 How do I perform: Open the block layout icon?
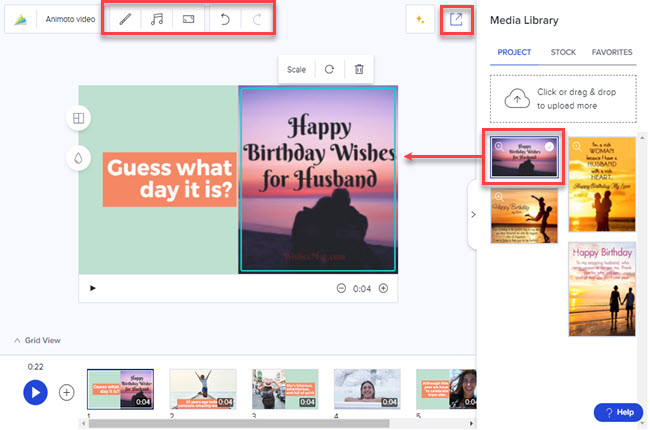[x=78, y=118]
